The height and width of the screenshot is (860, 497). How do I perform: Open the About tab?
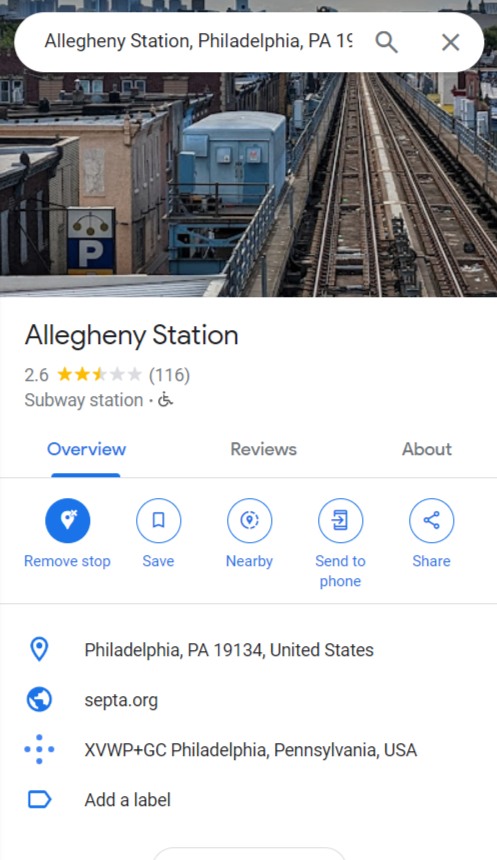coord(427,449)
